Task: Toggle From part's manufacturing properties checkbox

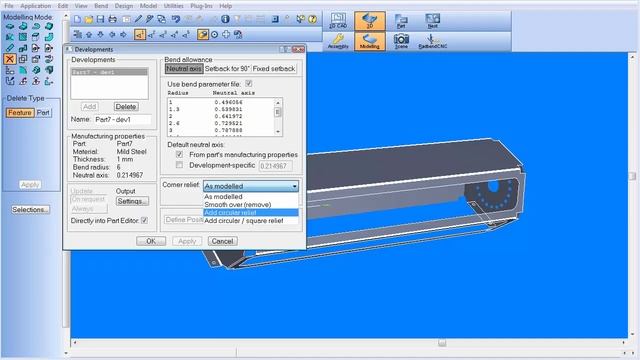Action: [x=179, y=154]
